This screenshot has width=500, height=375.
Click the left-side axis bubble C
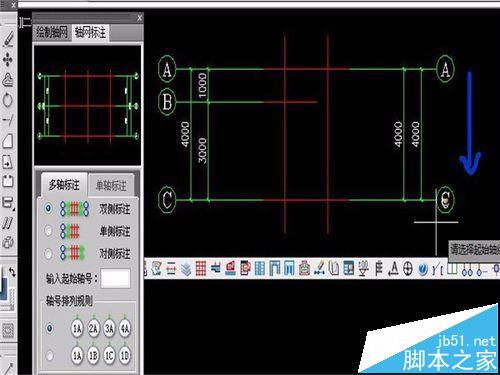(167, 199)
